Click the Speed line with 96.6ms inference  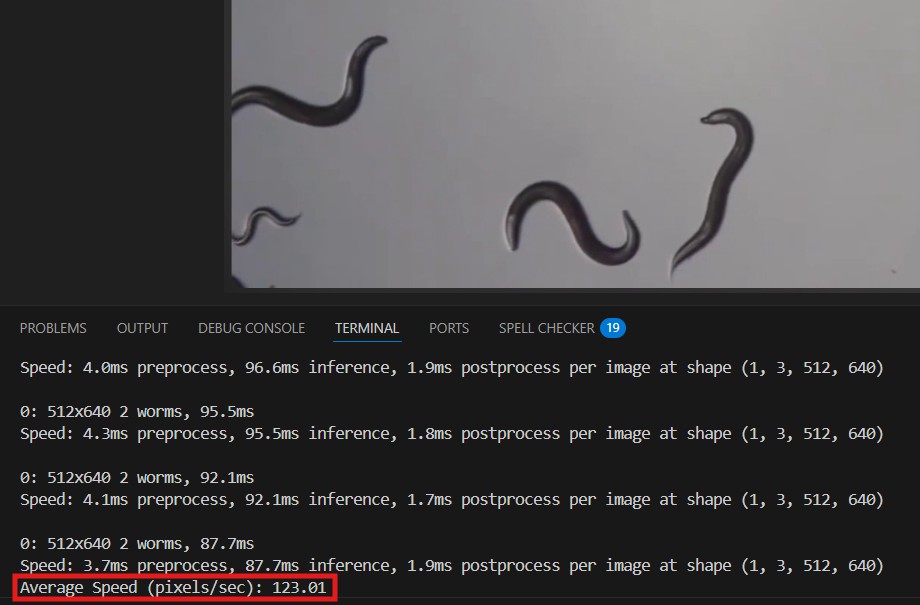(x=451, y=368)
